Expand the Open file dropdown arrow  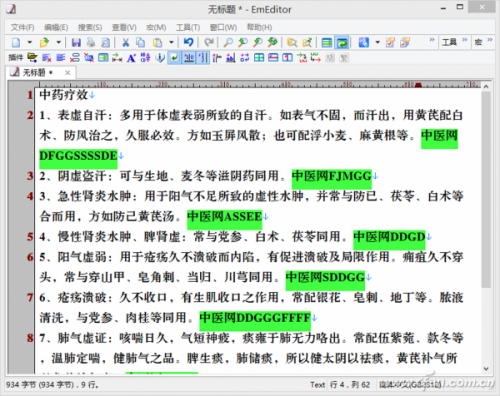(58, 42)
